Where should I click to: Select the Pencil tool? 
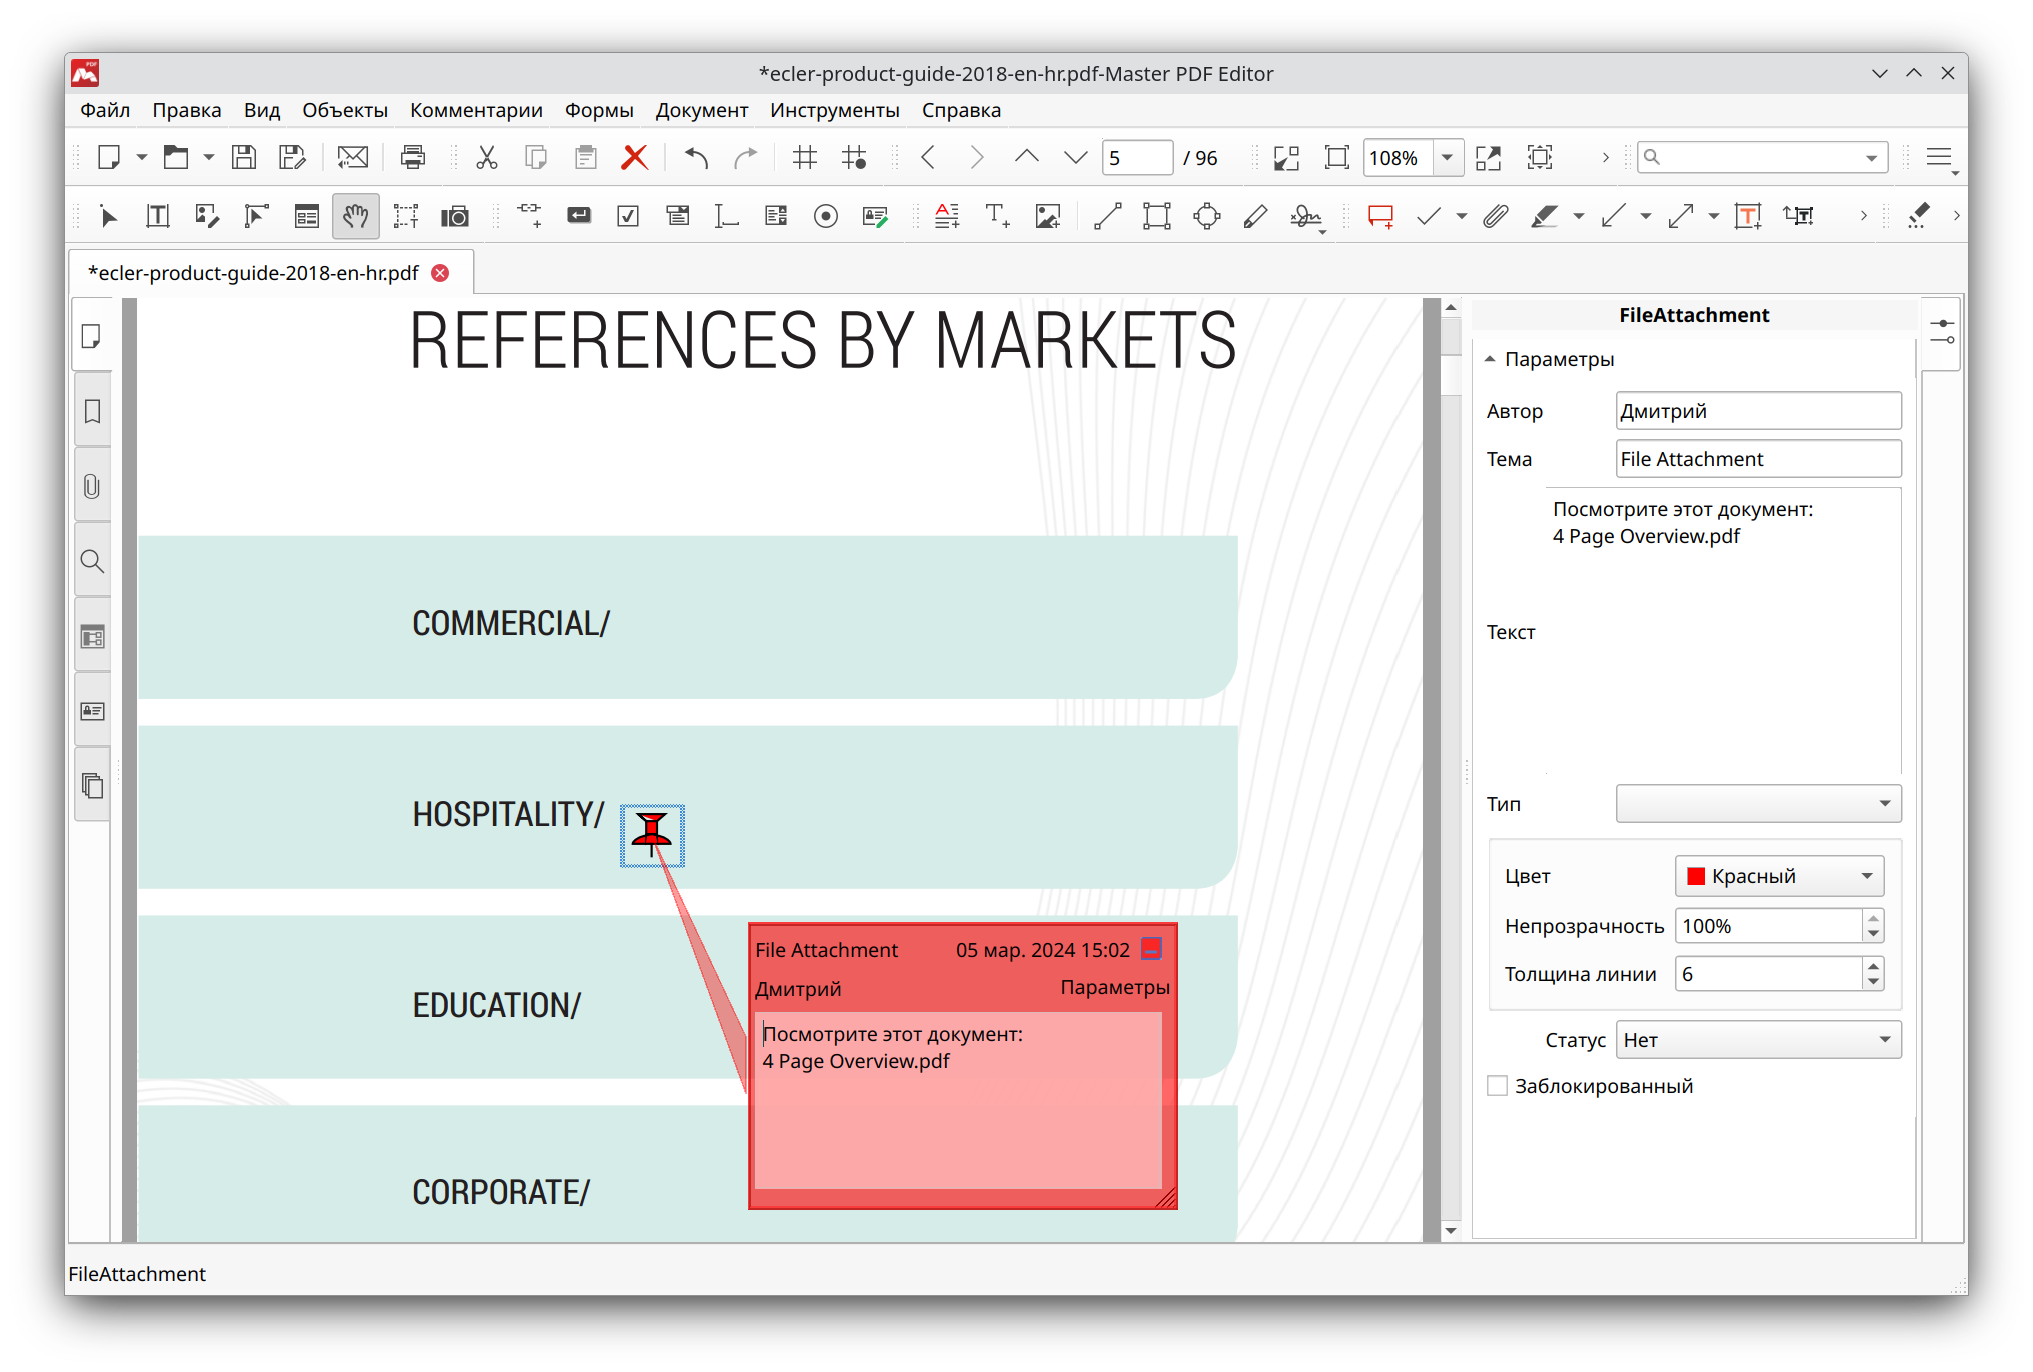pos(1255,216)
